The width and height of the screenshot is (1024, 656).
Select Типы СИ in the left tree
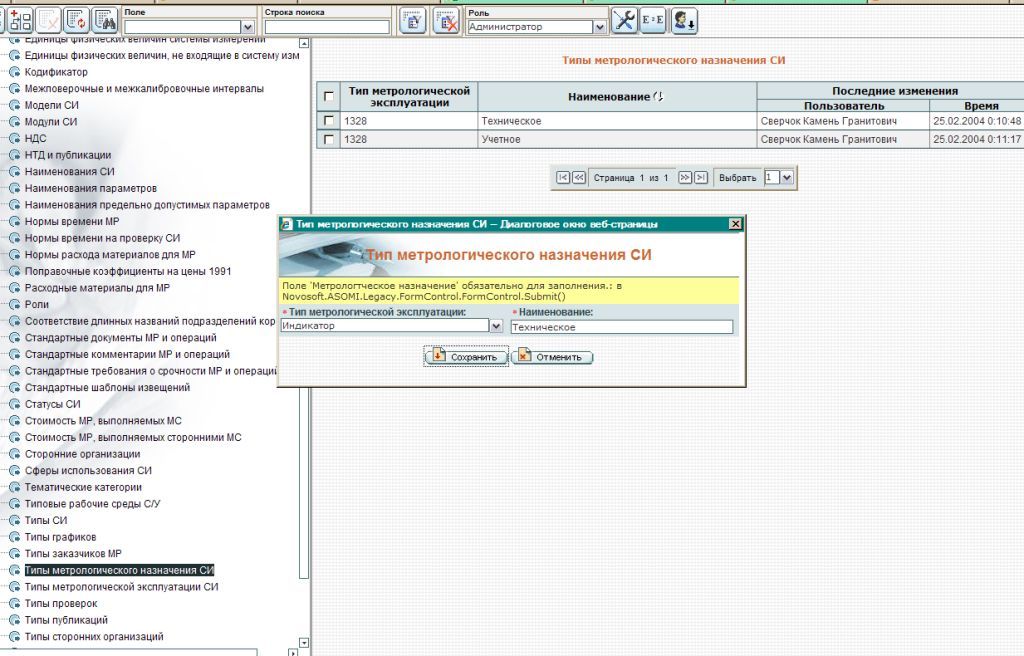click(46, 520)
